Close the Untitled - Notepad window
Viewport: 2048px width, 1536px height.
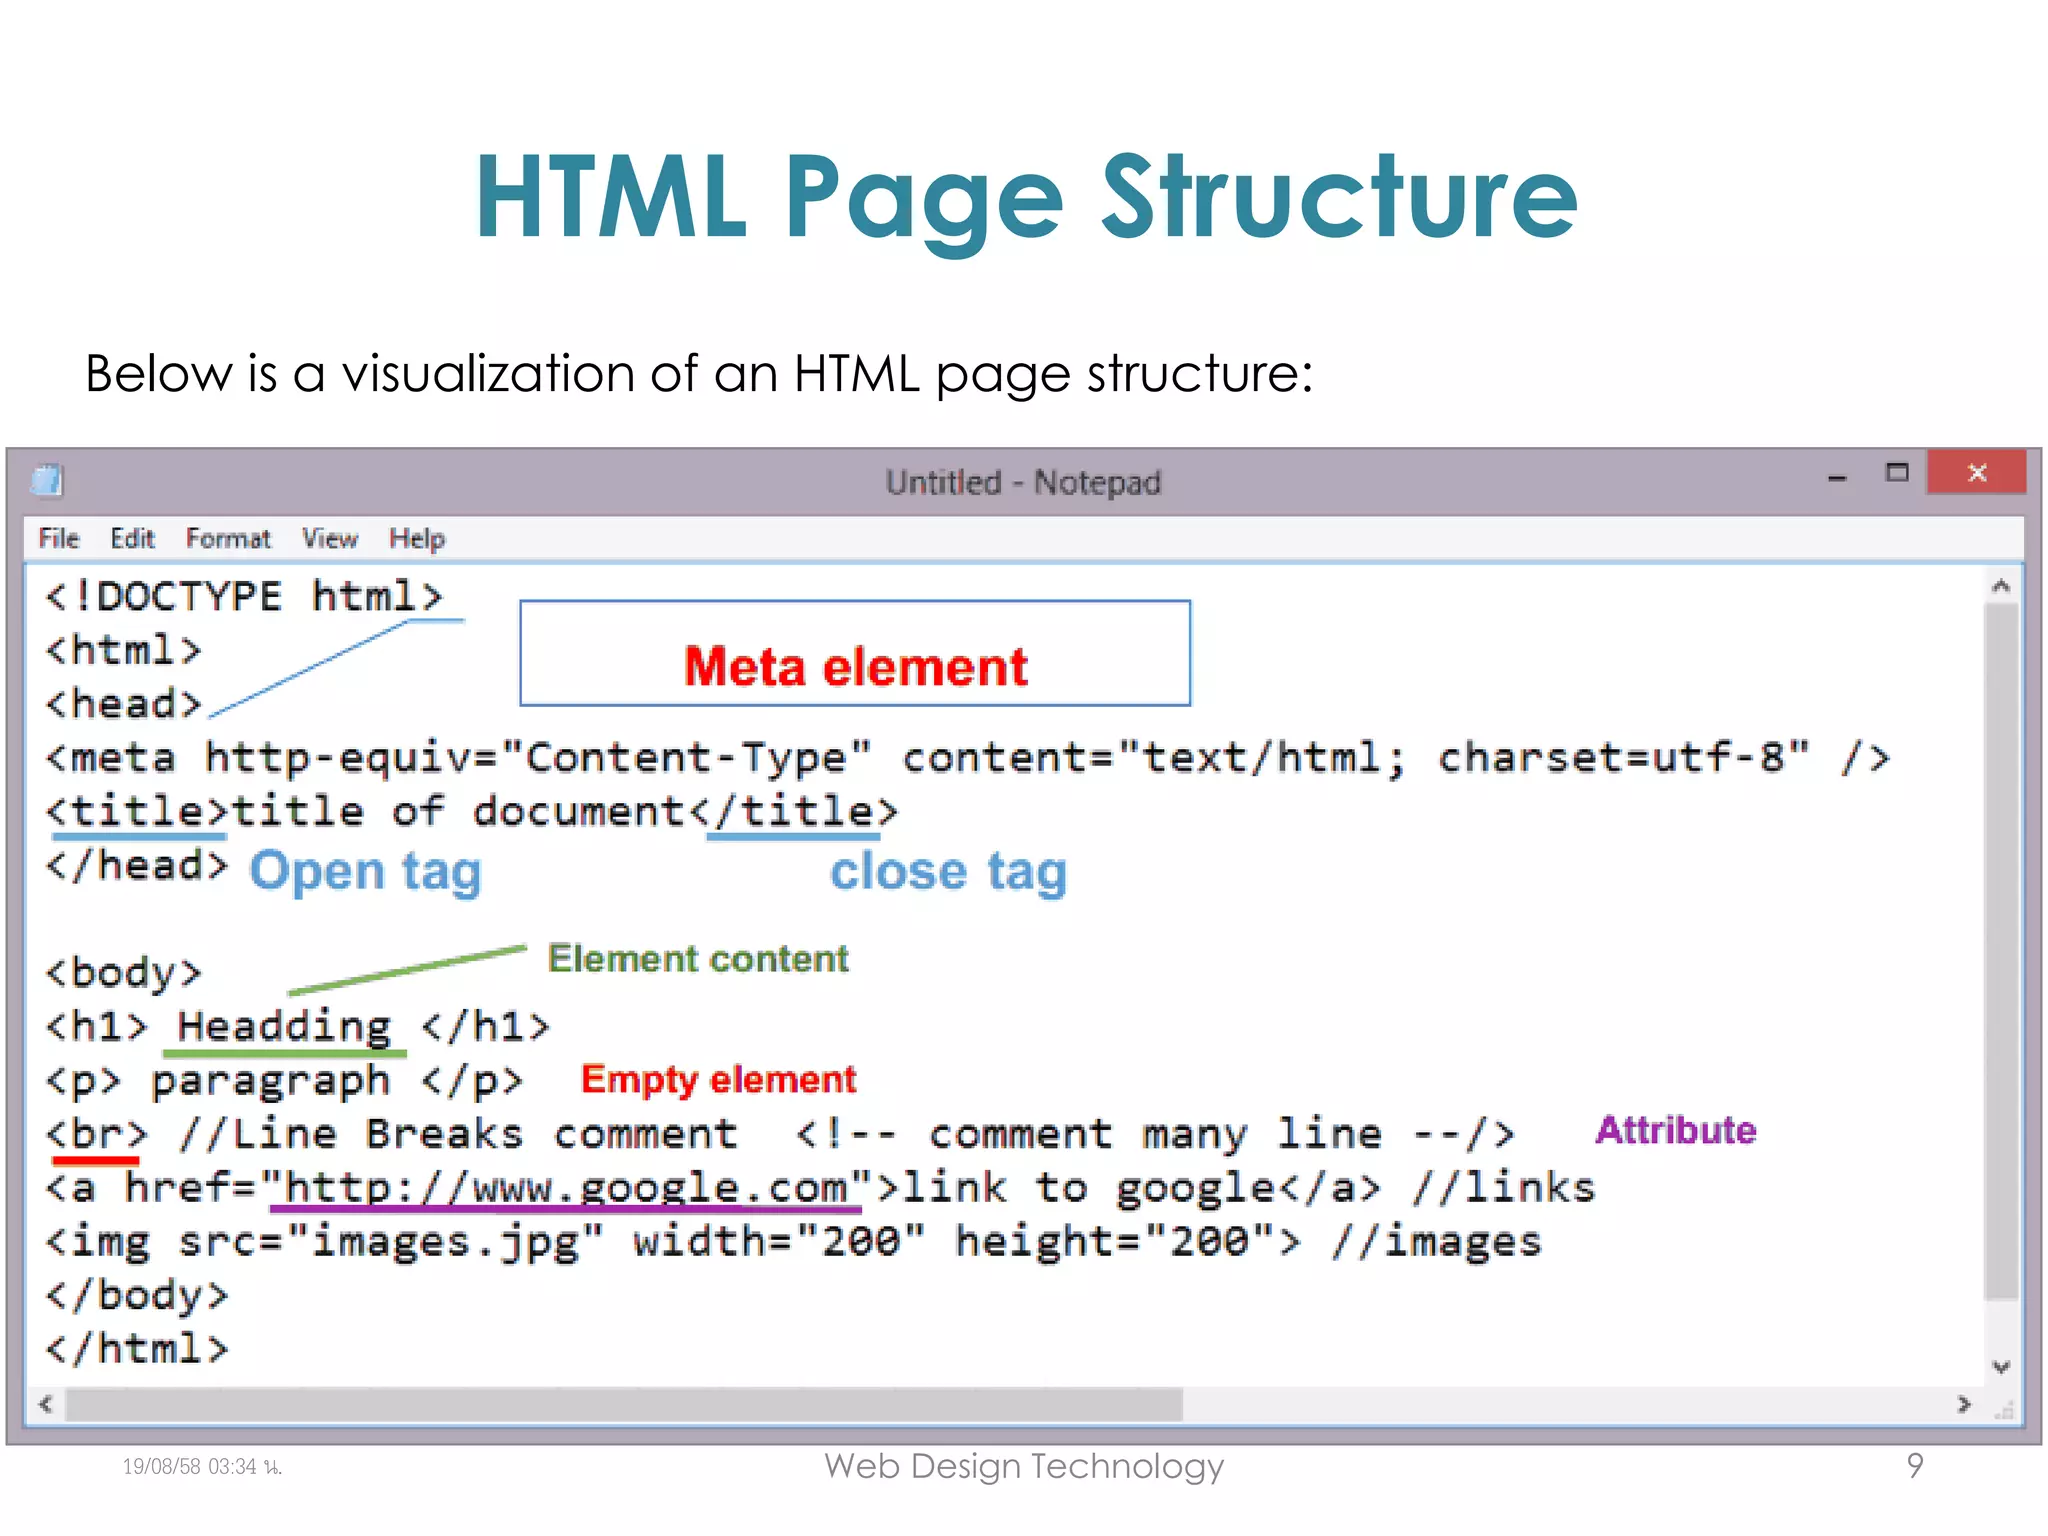point(1977,472)
